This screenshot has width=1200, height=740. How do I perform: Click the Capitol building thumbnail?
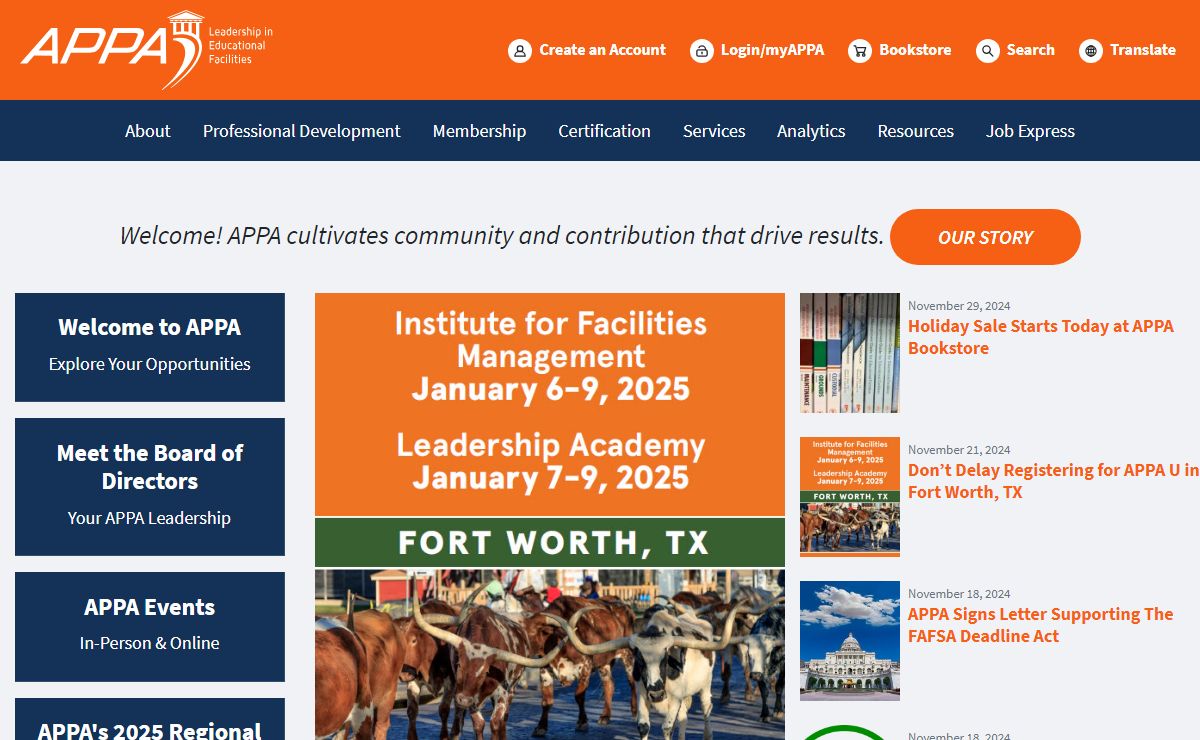click(850, 641)
